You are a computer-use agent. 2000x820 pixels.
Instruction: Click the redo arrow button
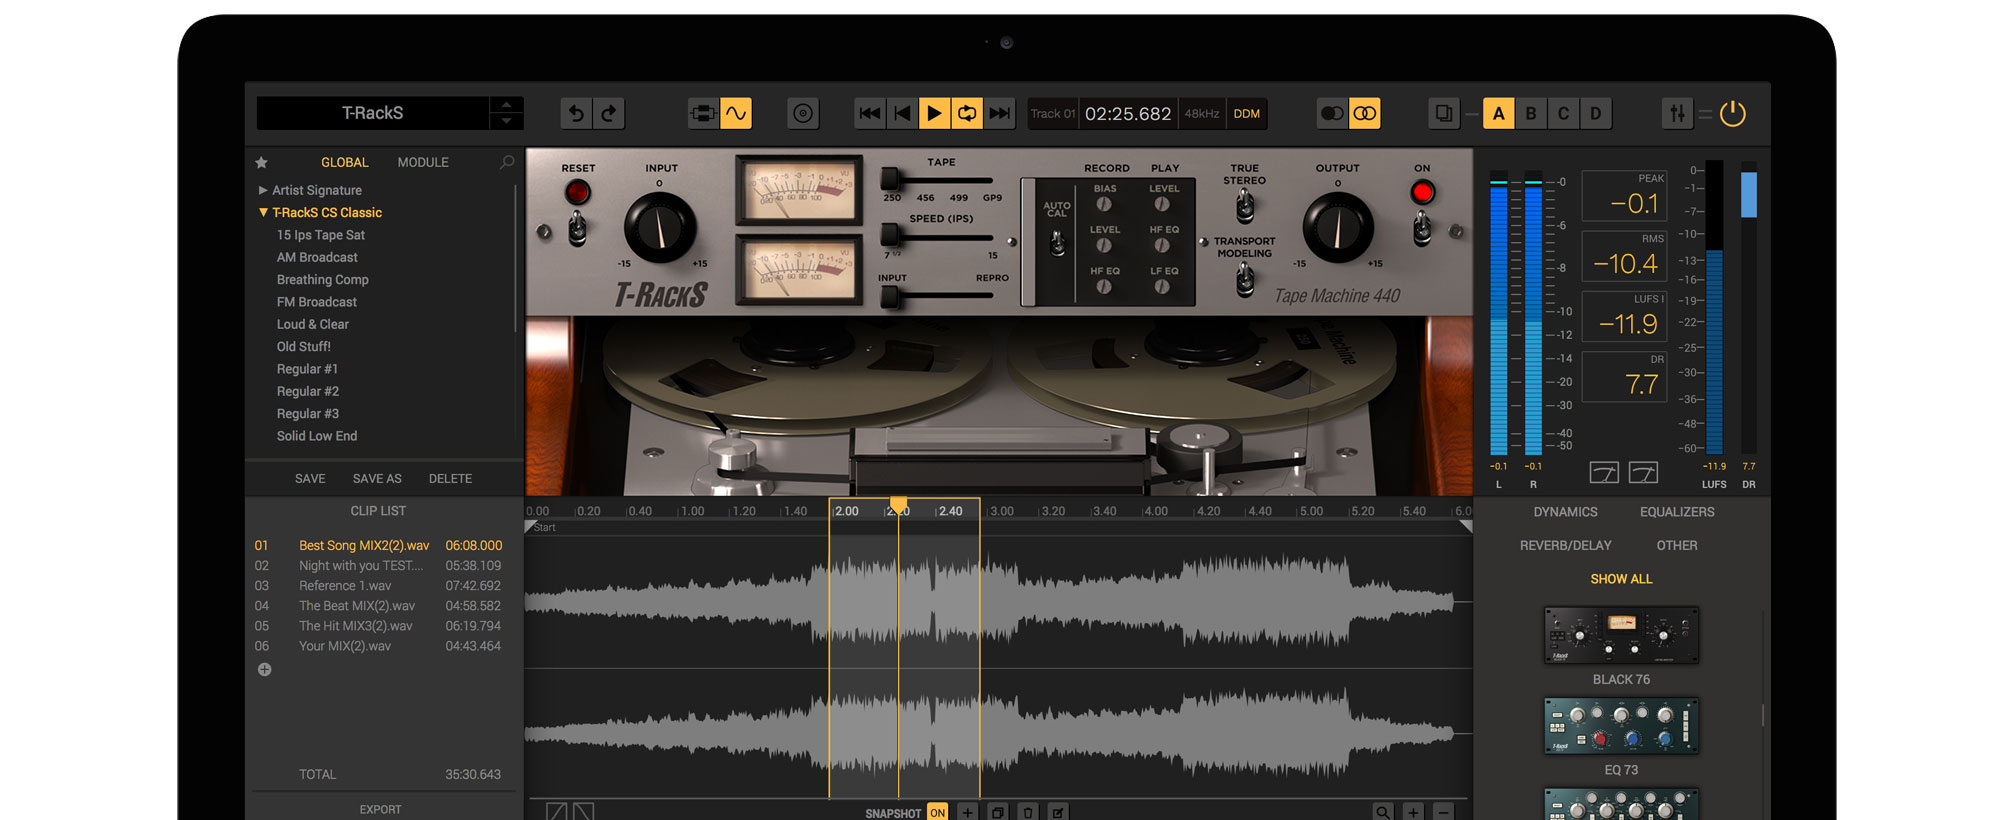[609, 114]
